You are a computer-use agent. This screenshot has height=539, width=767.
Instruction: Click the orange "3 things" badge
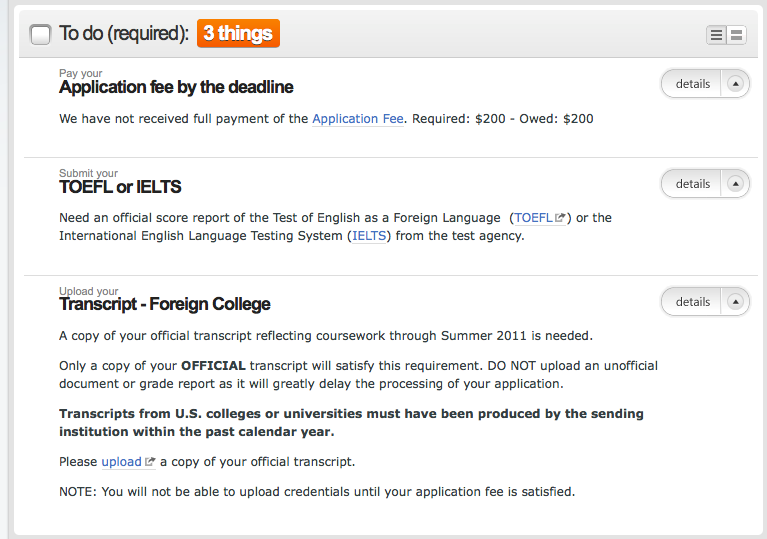tap(238, 33)
